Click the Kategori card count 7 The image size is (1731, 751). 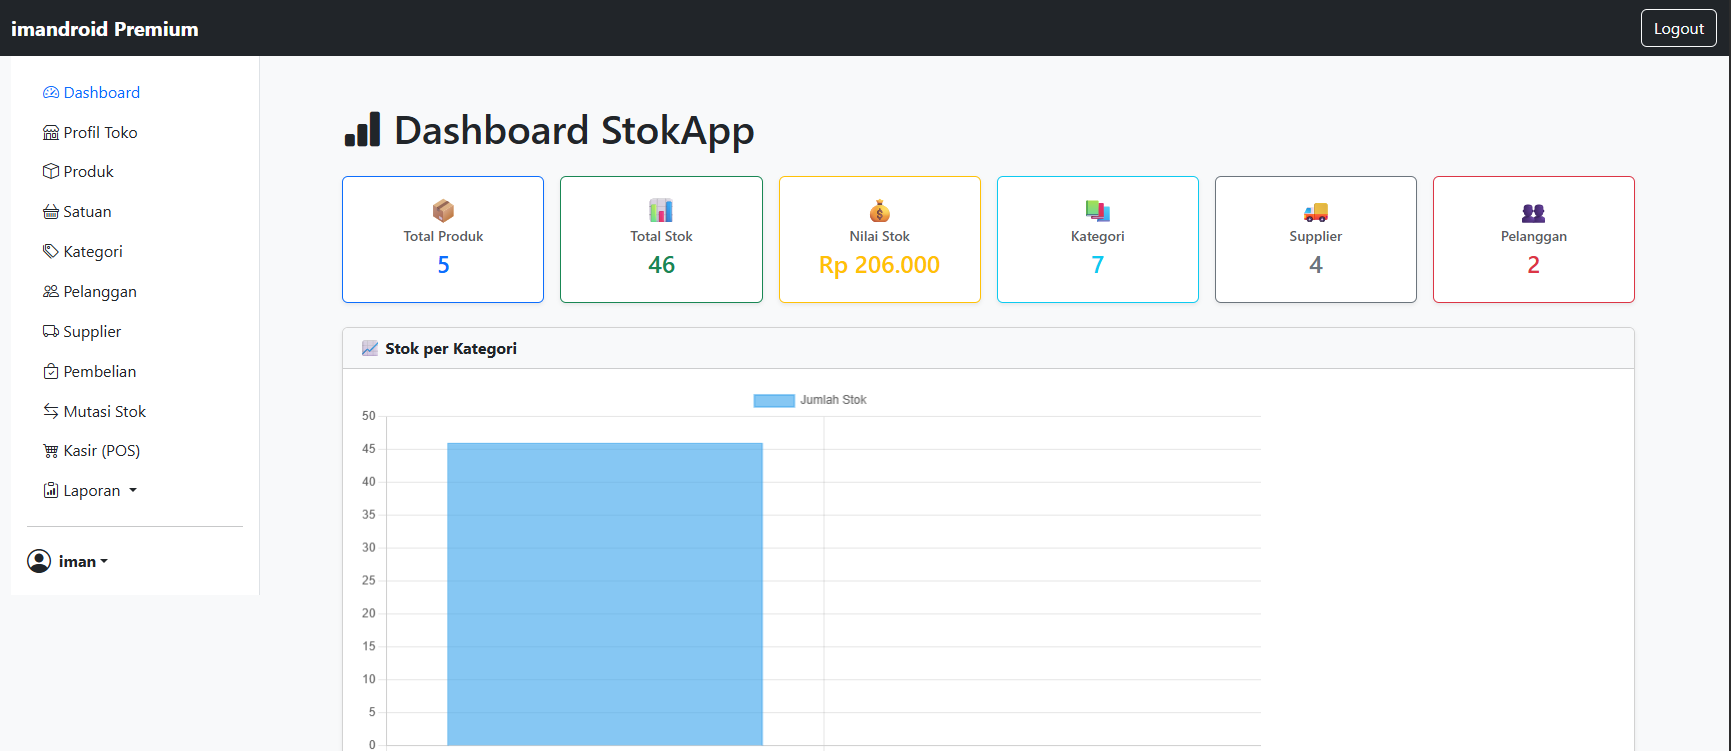[x=1098, y=265]
